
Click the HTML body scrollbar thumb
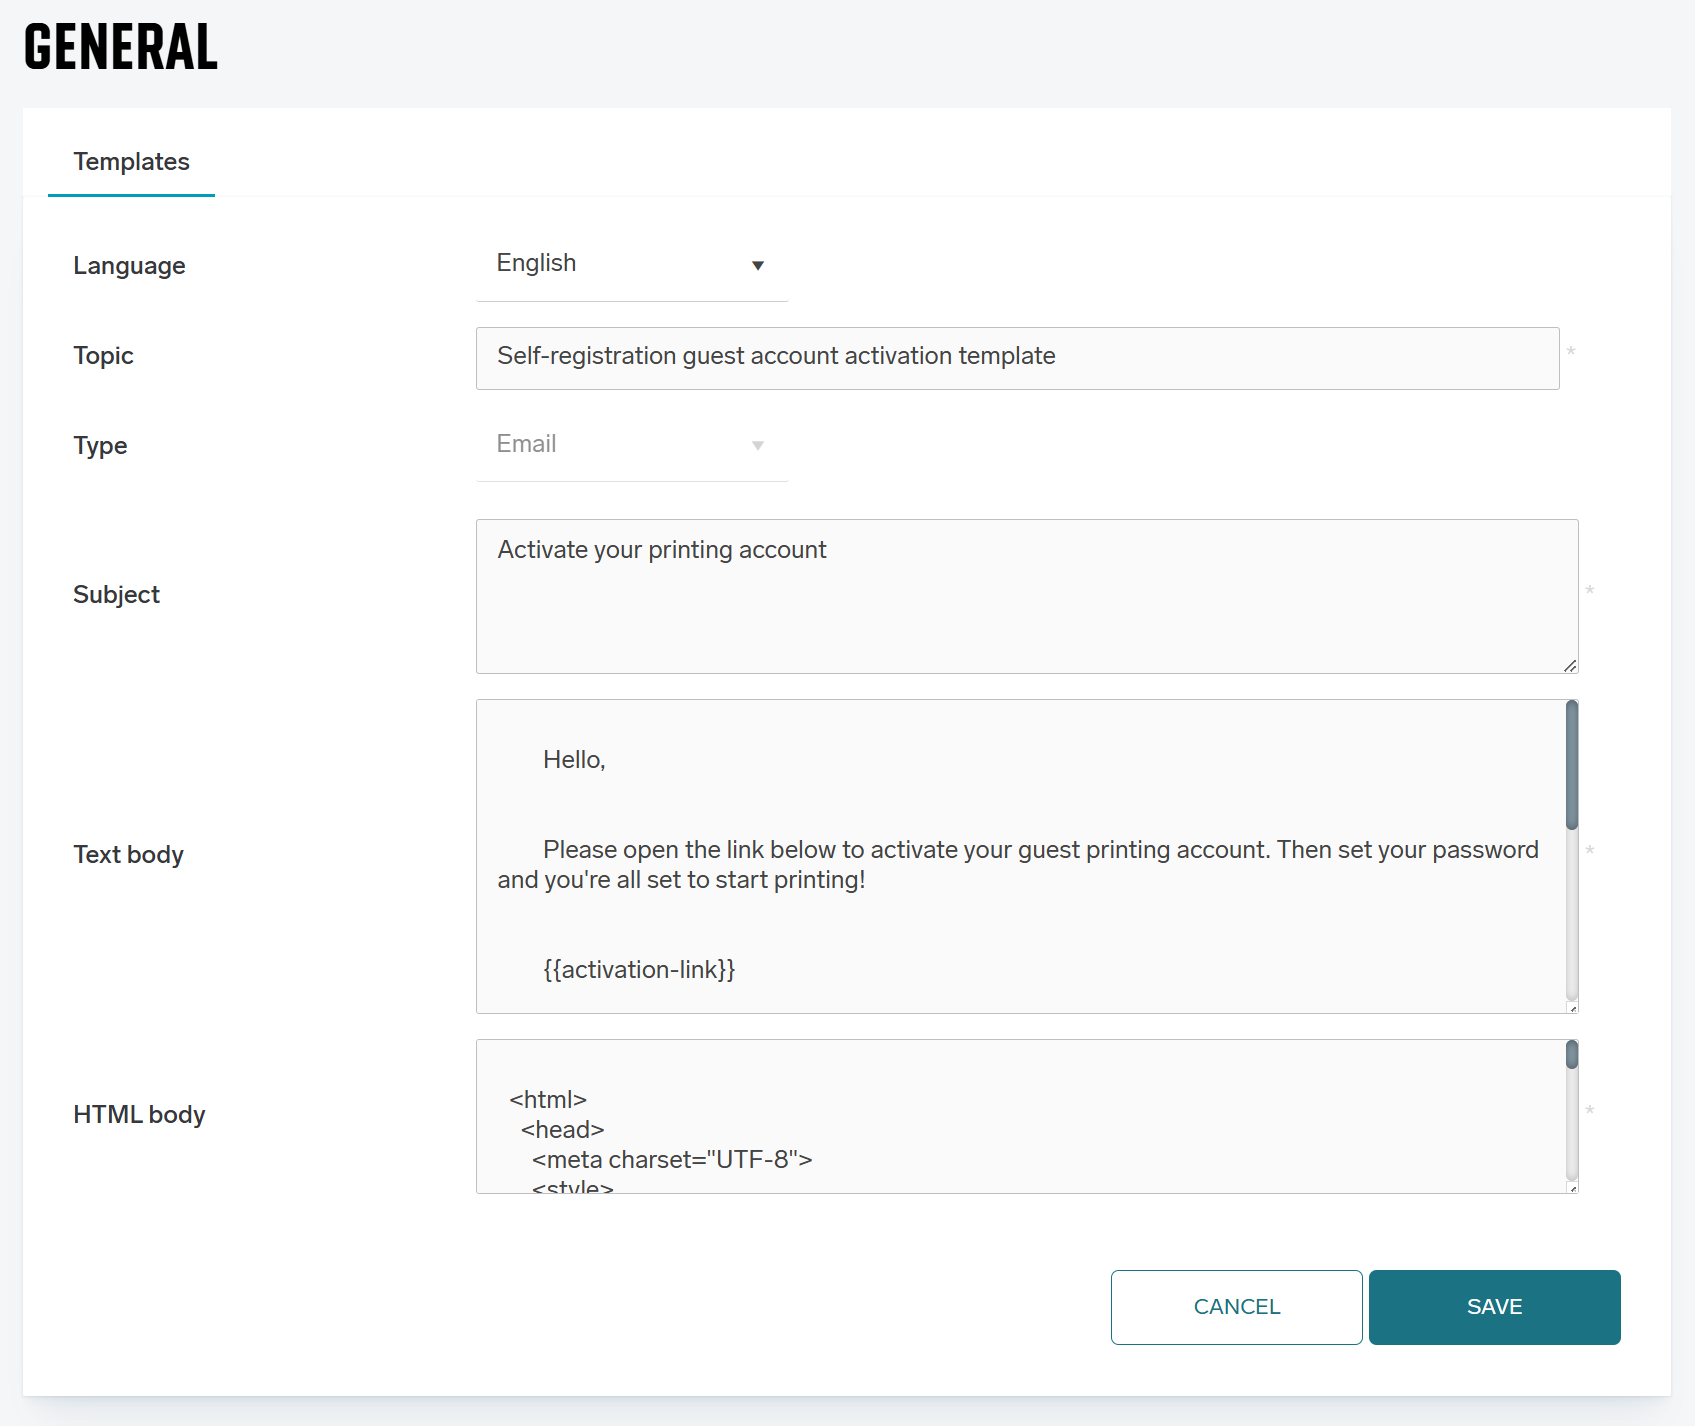click(1571, 1055)
